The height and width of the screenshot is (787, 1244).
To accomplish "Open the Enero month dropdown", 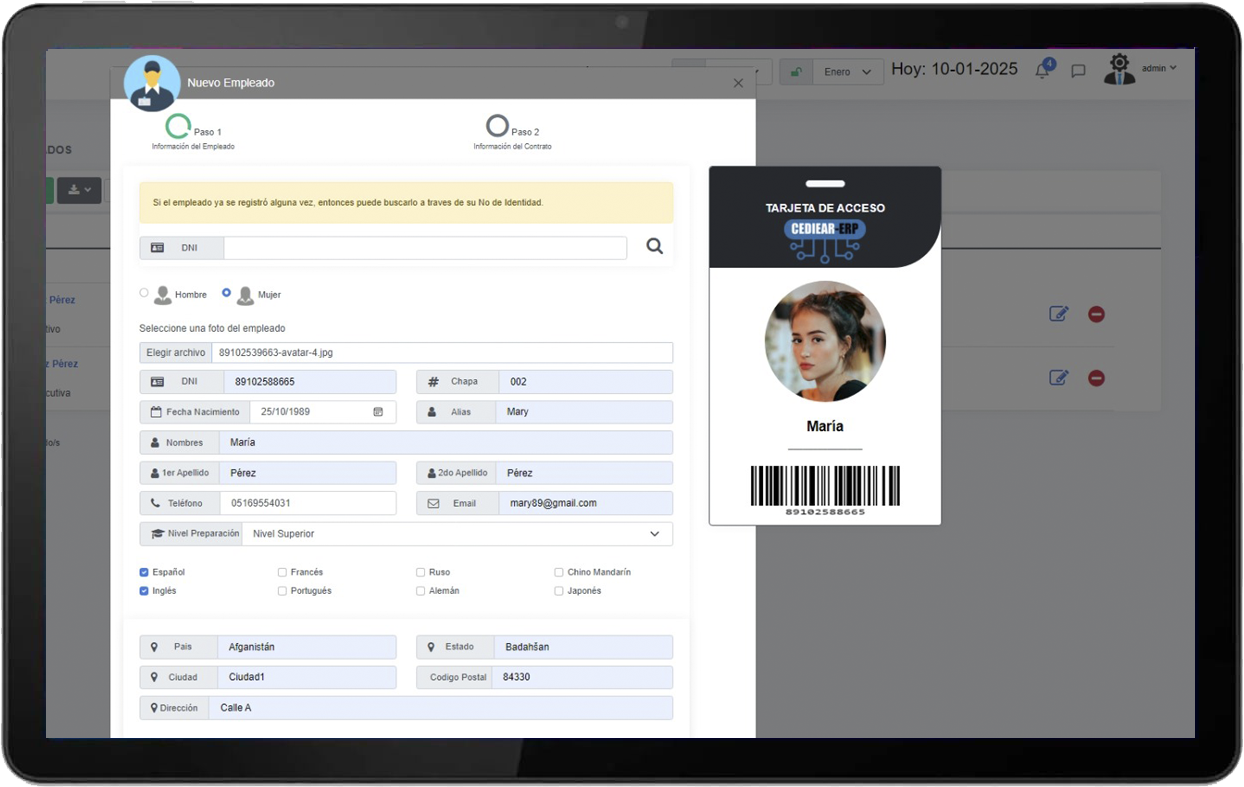I will [847, 72].
